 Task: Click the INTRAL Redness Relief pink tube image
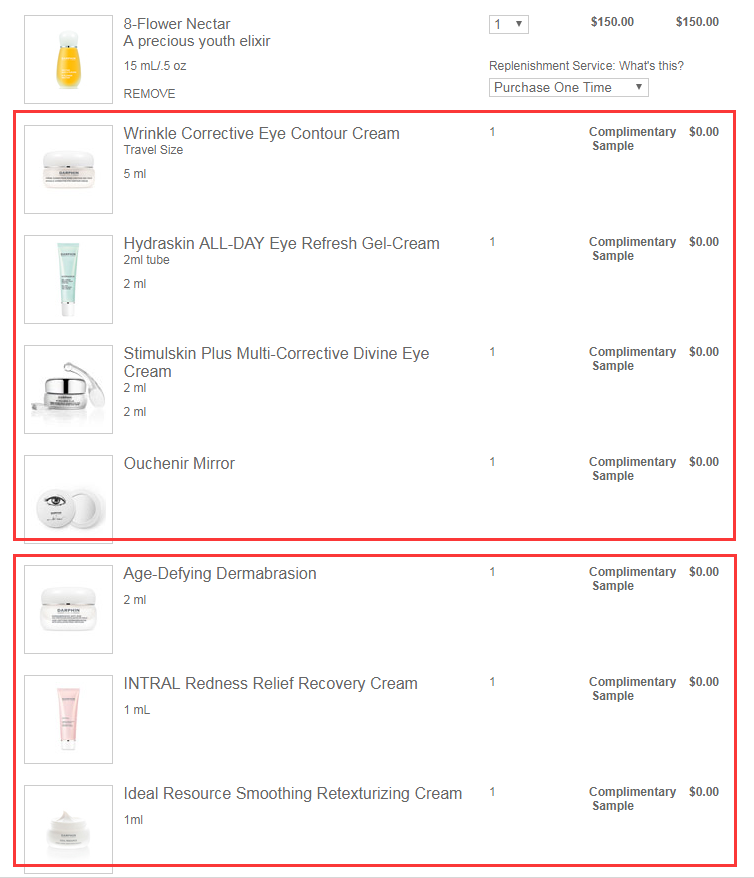68,720
